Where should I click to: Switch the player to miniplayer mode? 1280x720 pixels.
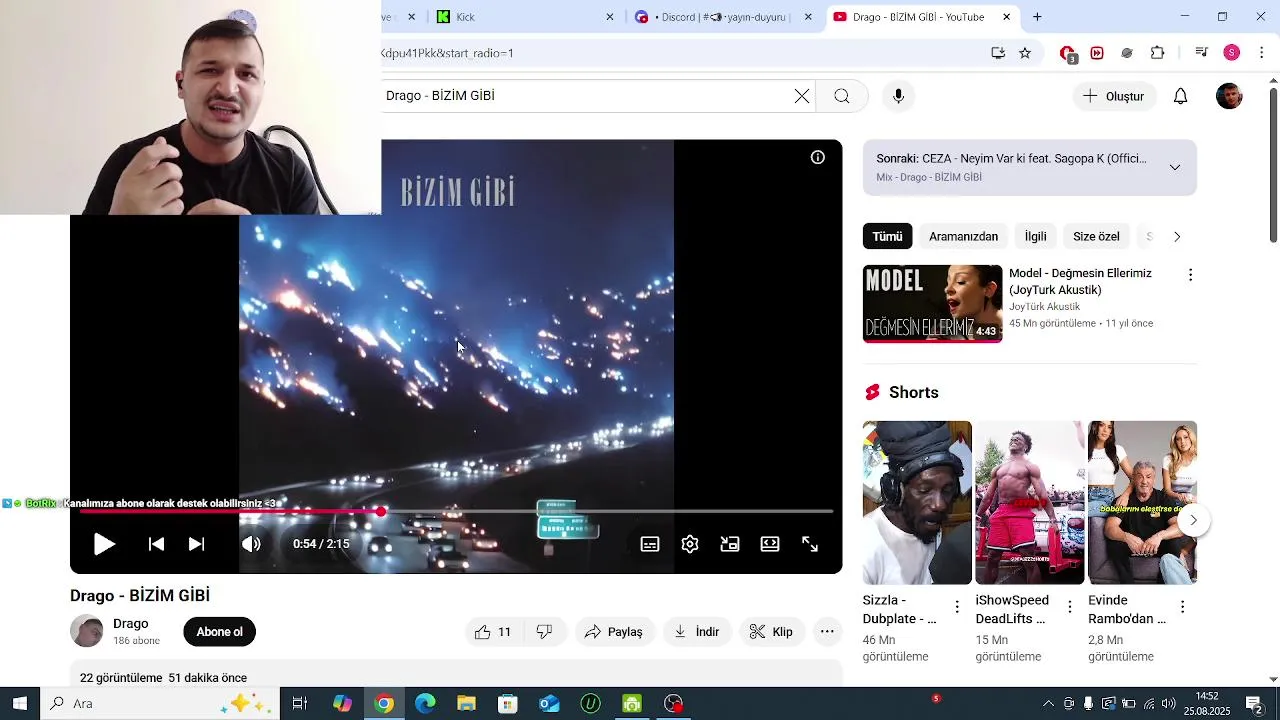point(730,544)
